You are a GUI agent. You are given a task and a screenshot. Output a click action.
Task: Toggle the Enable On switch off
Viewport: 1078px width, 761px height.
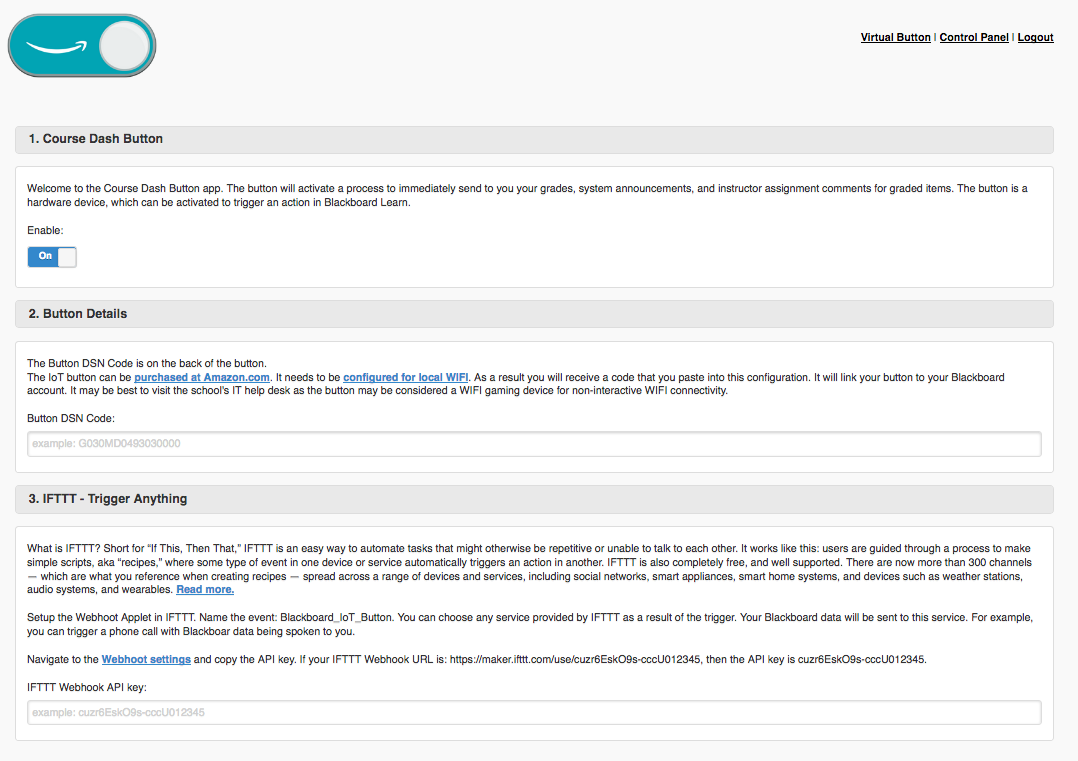click(52, 256)
